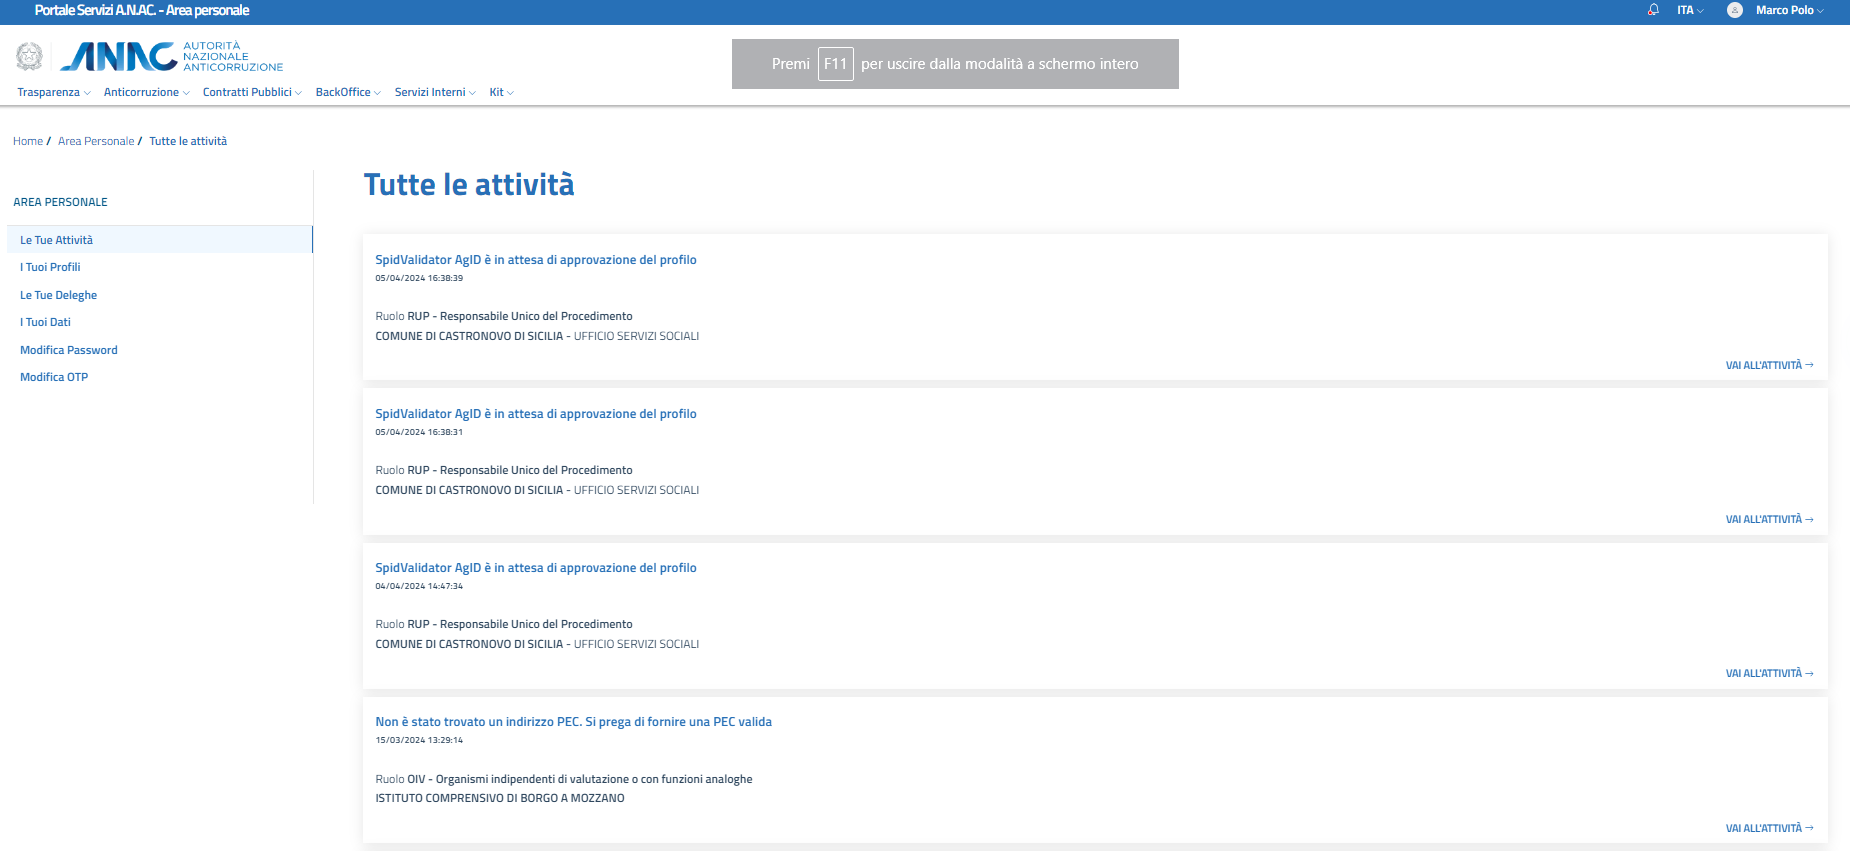The image size is (1850, 851).
Task: Go to Home breadcrumb link
Action: pos(28,141)
